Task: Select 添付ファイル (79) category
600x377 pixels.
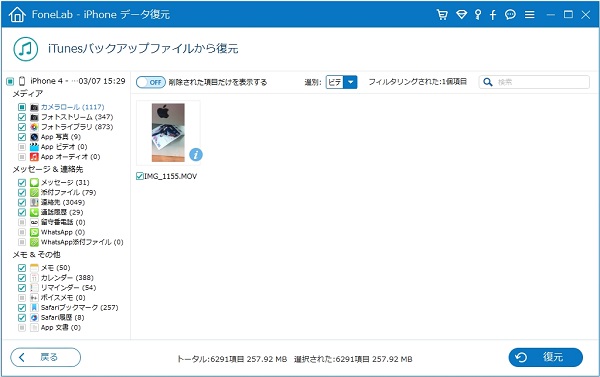Action: 68,193
